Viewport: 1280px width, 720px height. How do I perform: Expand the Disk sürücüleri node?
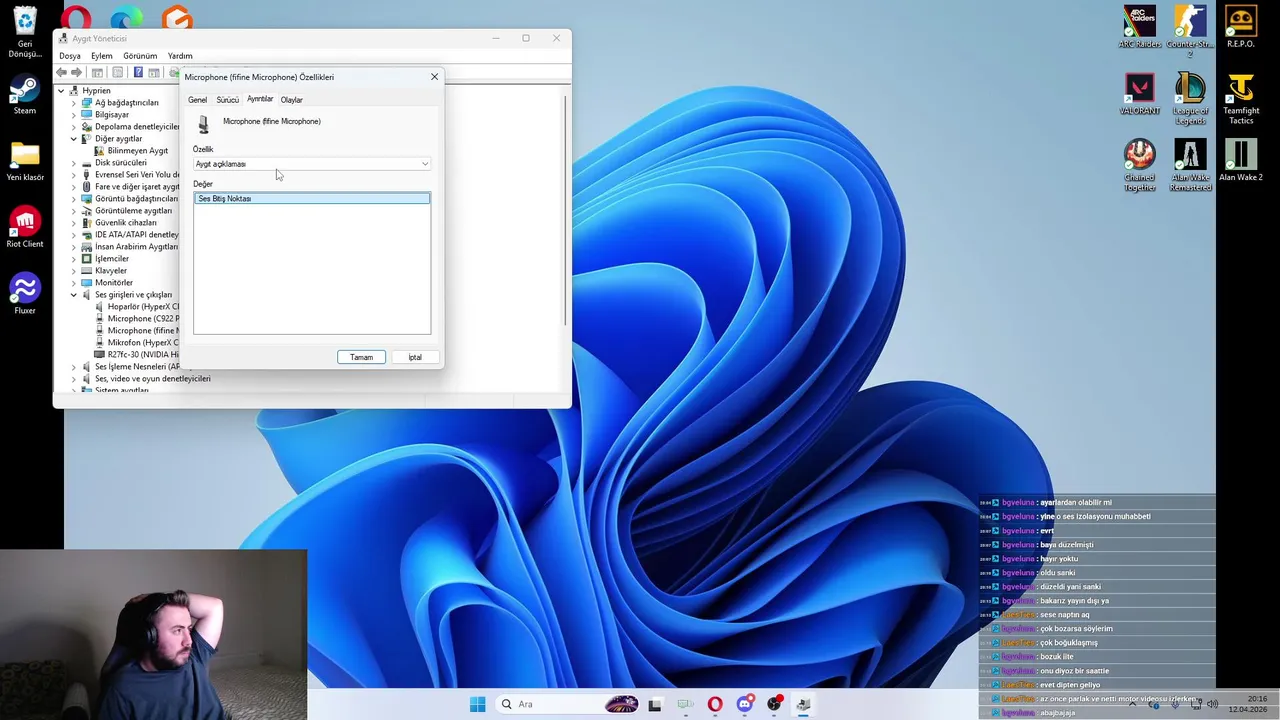click(x=73, y=163)
